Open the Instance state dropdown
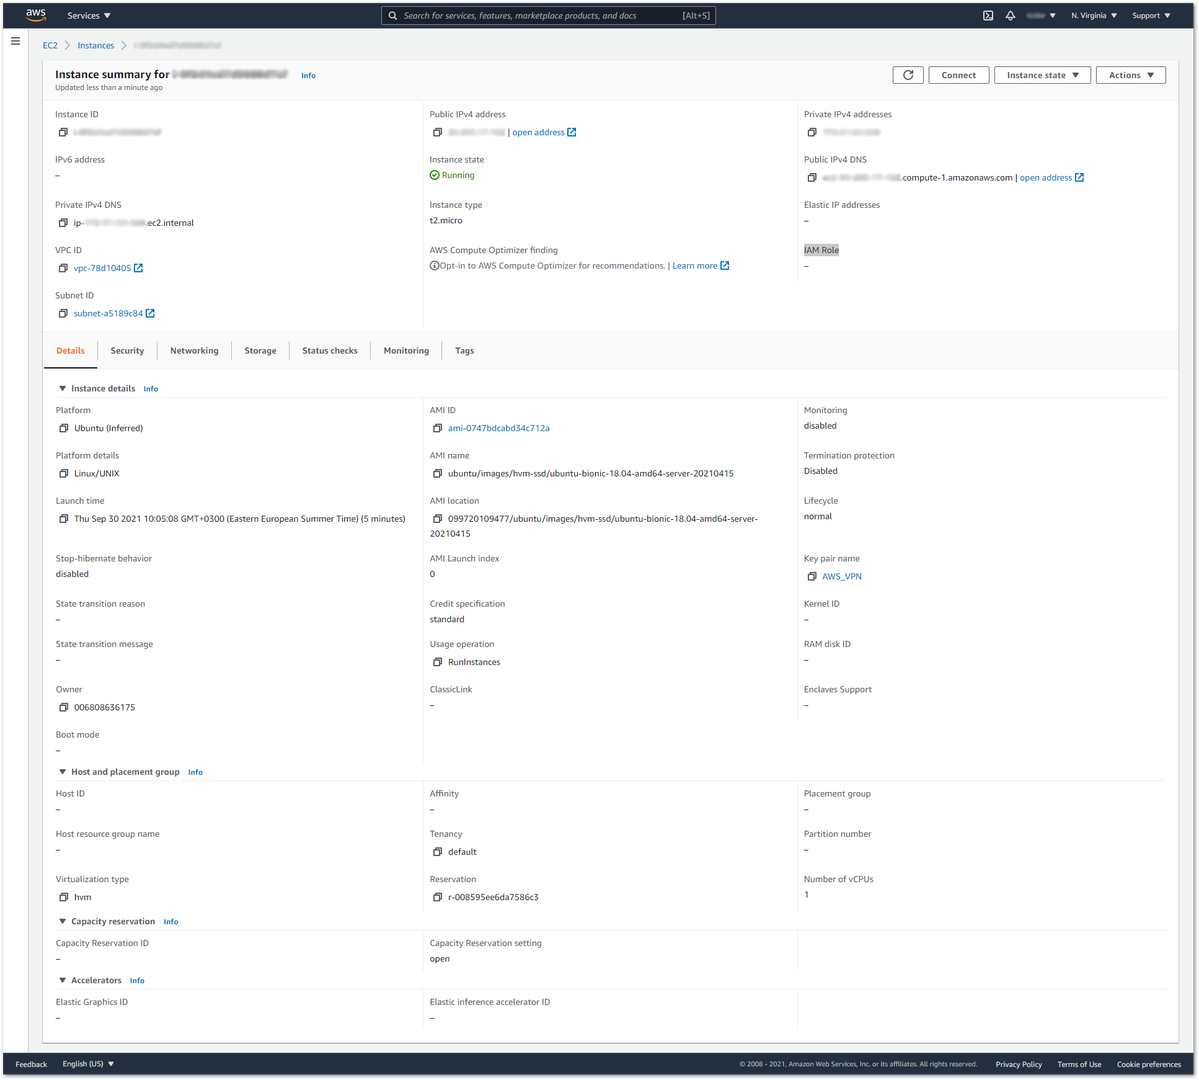The width and height of the screenshot is (1199, 1080). click(x=1042, y=75)
